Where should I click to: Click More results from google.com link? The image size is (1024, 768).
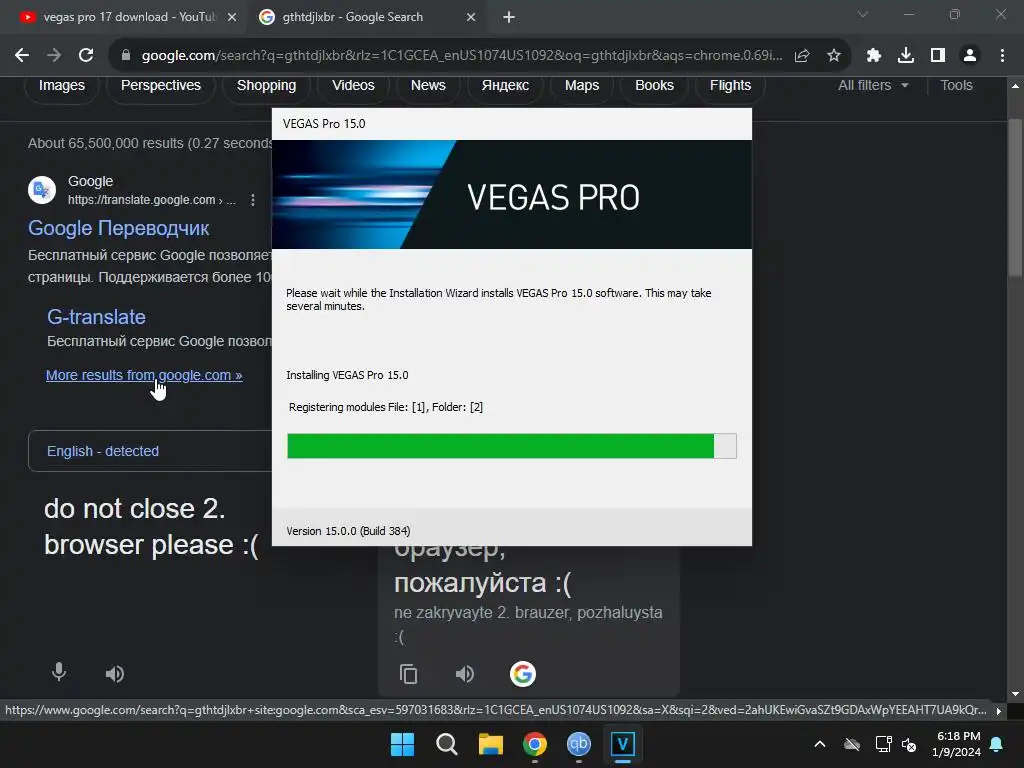[144, 376]
